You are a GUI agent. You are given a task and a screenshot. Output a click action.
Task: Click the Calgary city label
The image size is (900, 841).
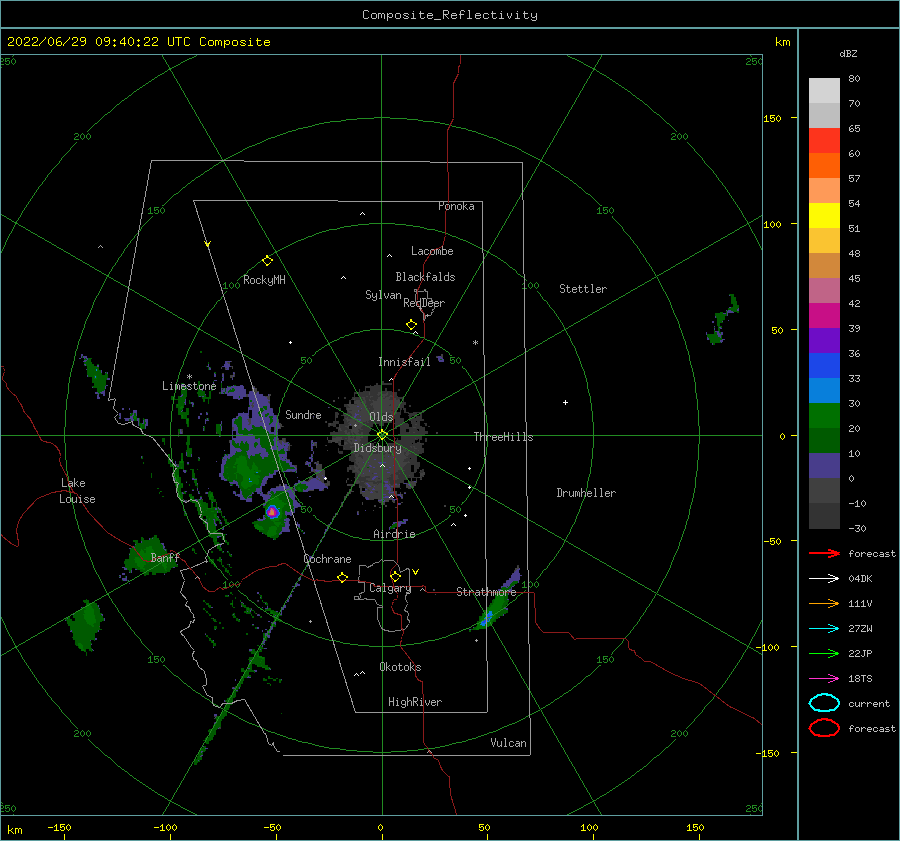click(x=390, y=588)
